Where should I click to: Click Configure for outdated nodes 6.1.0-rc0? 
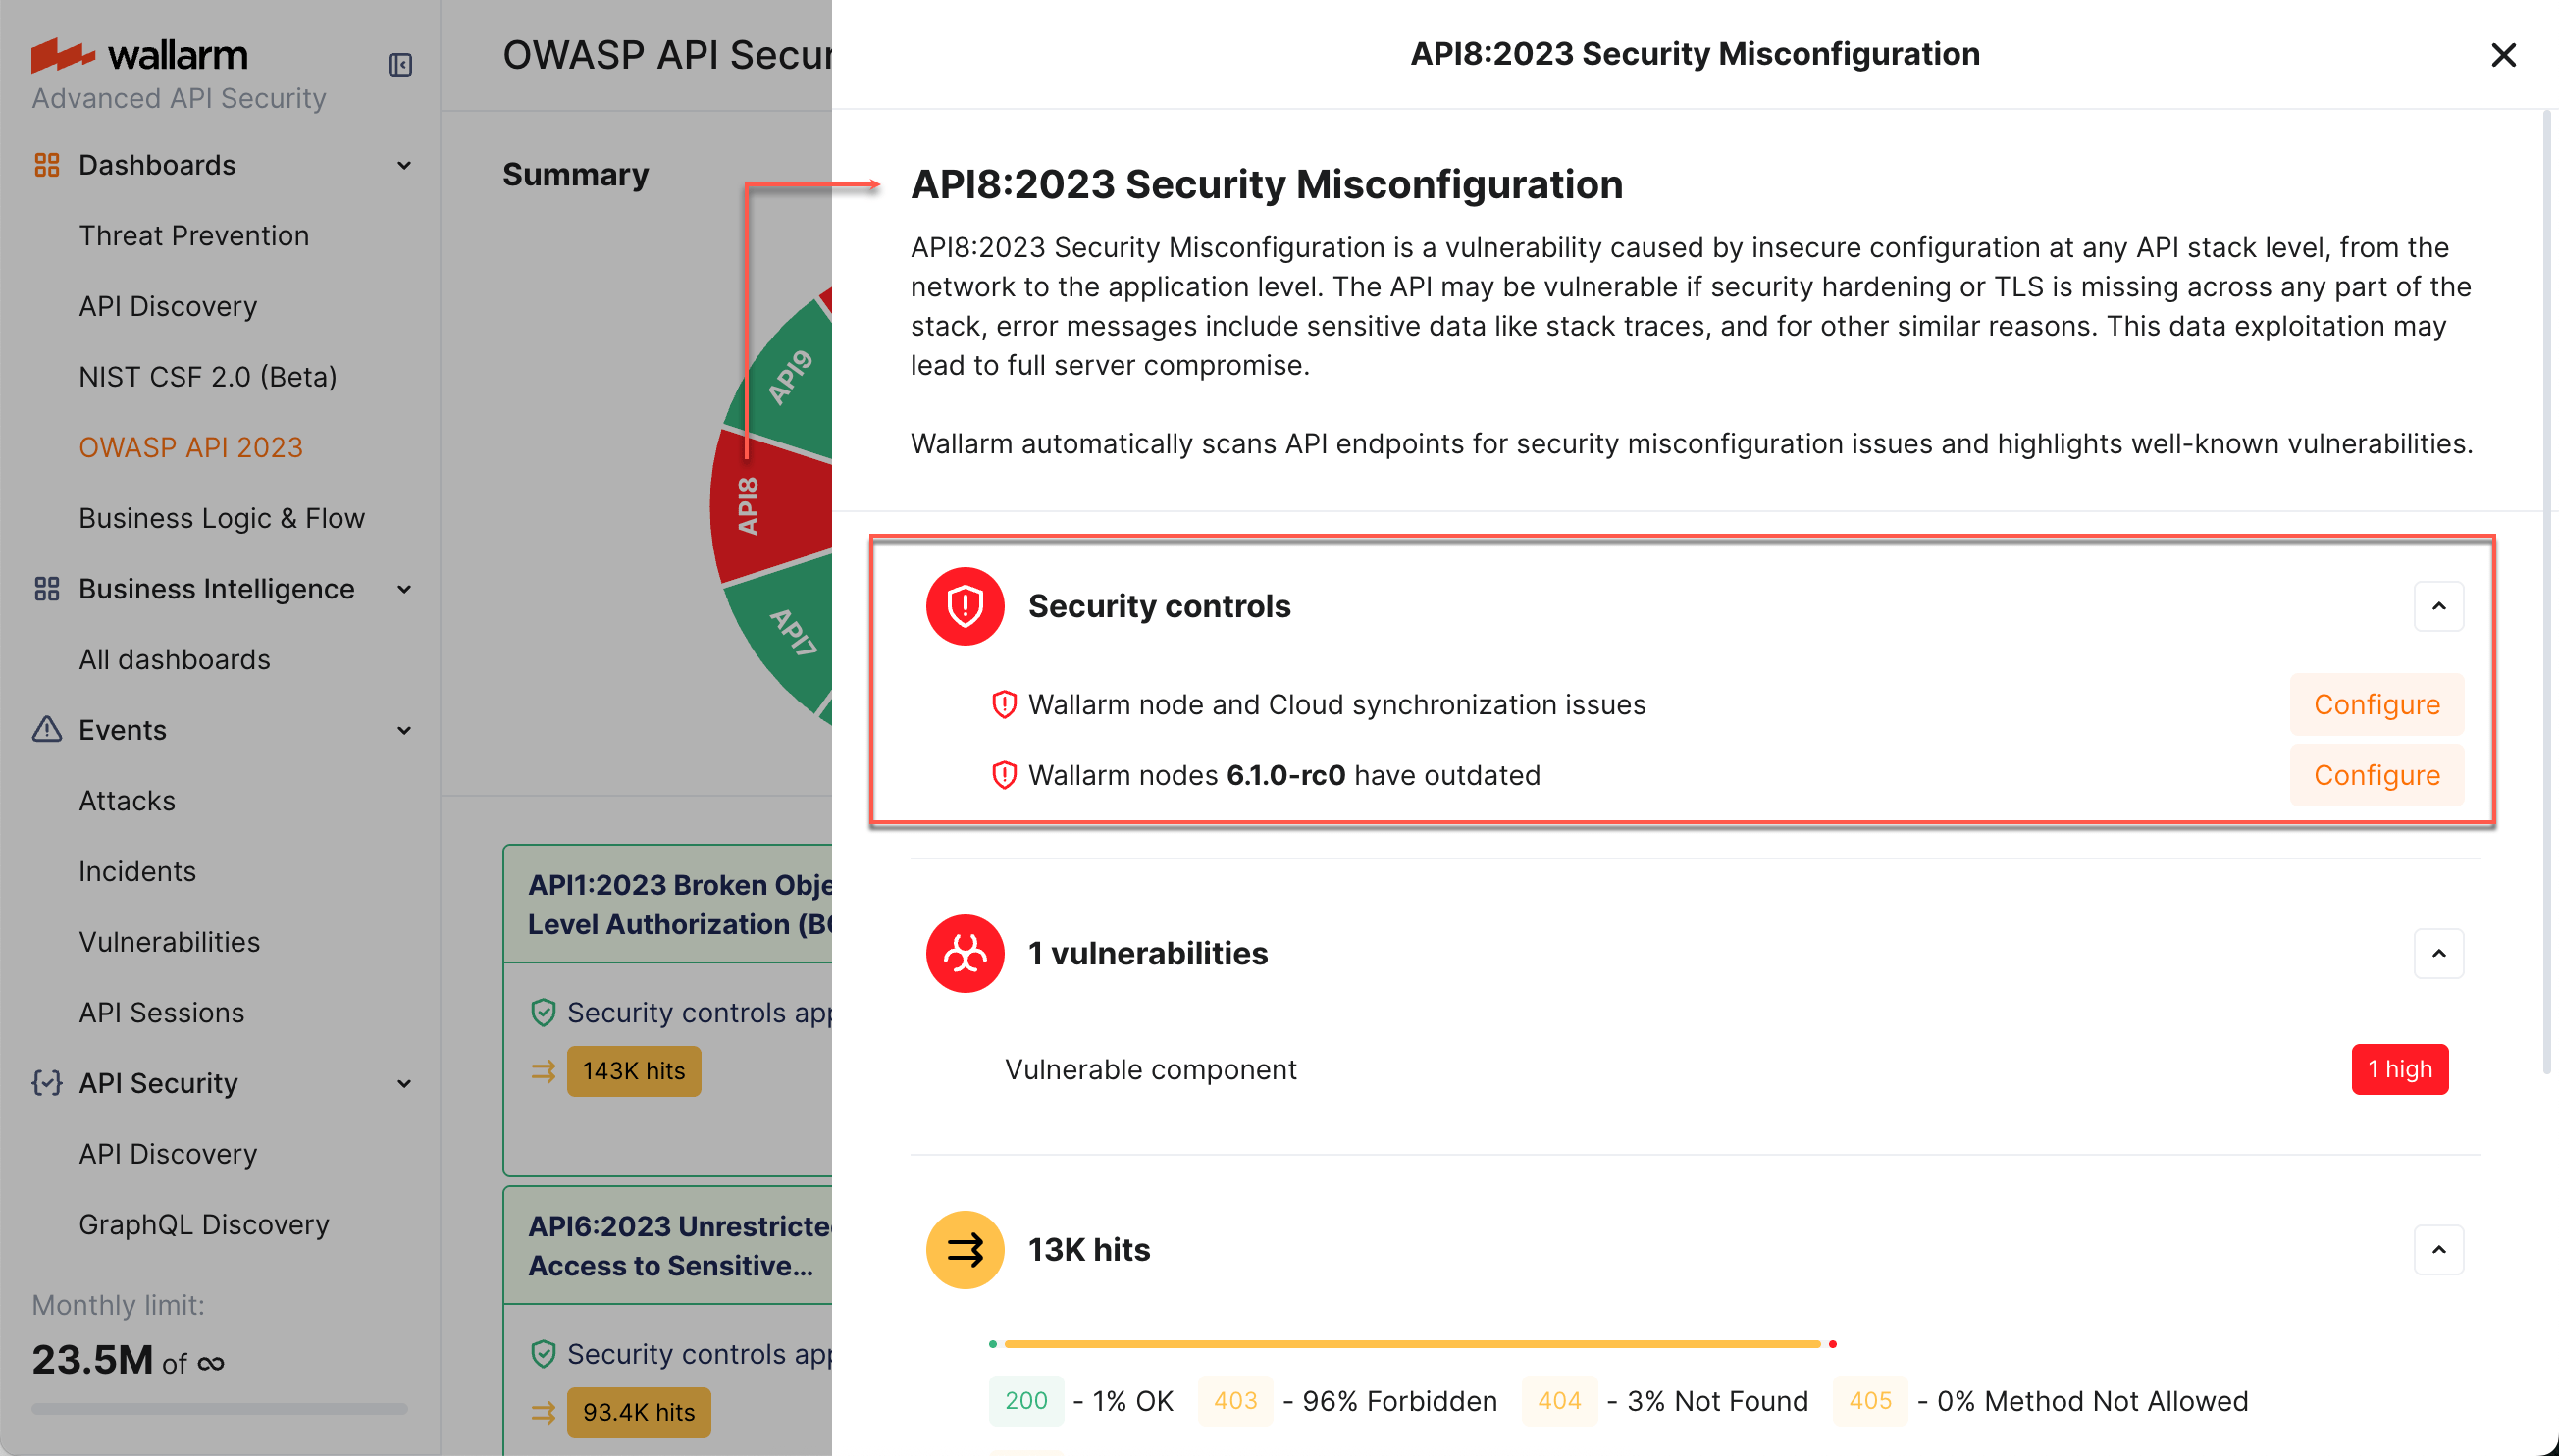pyautogui.click(x=2376, y=774)
